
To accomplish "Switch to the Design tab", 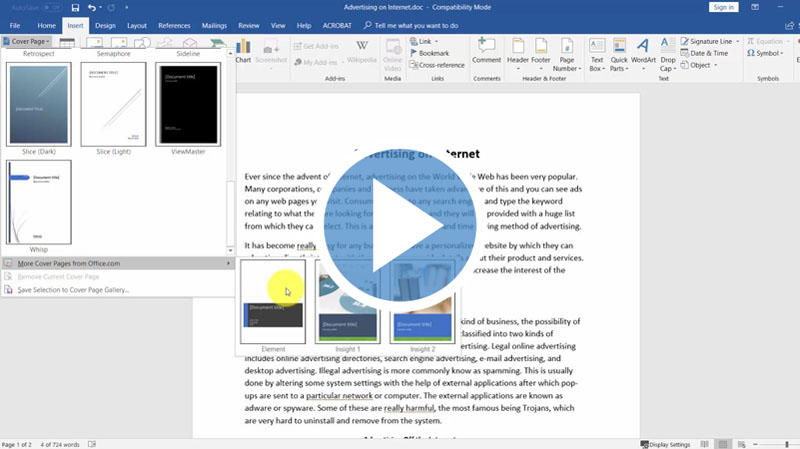I will [x=105, y=25].
